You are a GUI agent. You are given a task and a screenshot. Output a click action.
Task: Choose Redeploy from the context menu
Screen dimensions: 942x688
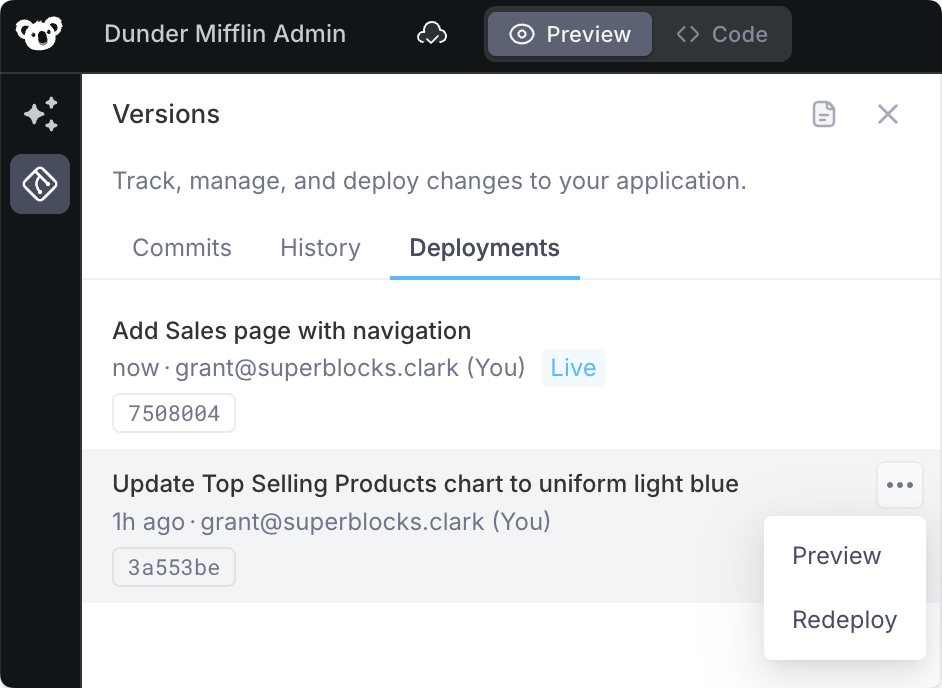844,620
